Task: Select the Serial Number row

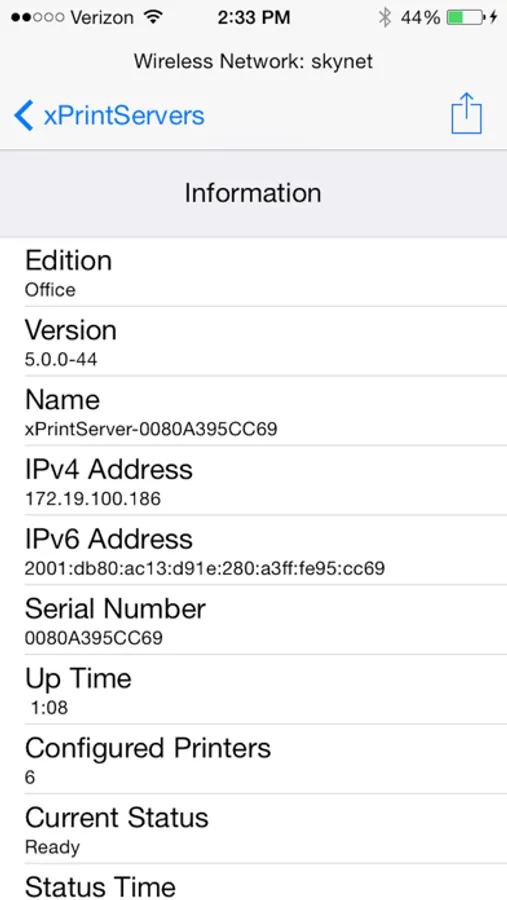Action: click(x=253, y=620)
